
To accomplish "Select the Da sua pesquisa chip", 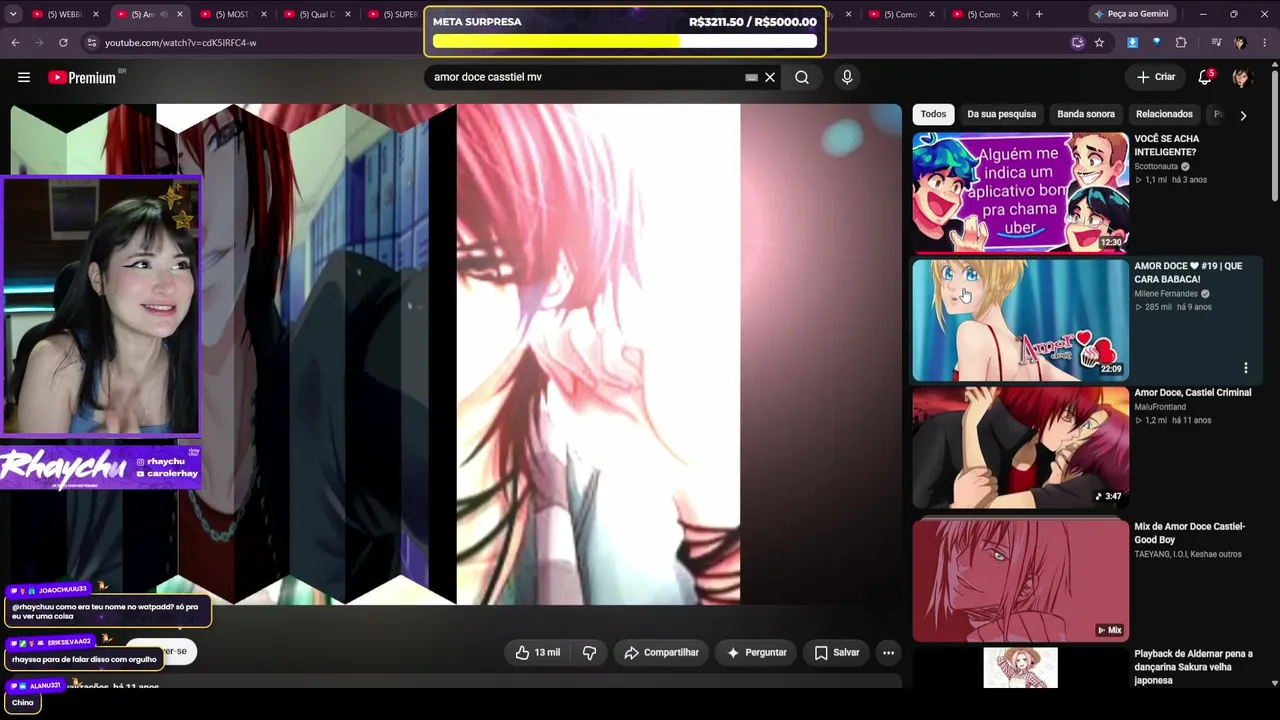I will (x=1001, y=114).
